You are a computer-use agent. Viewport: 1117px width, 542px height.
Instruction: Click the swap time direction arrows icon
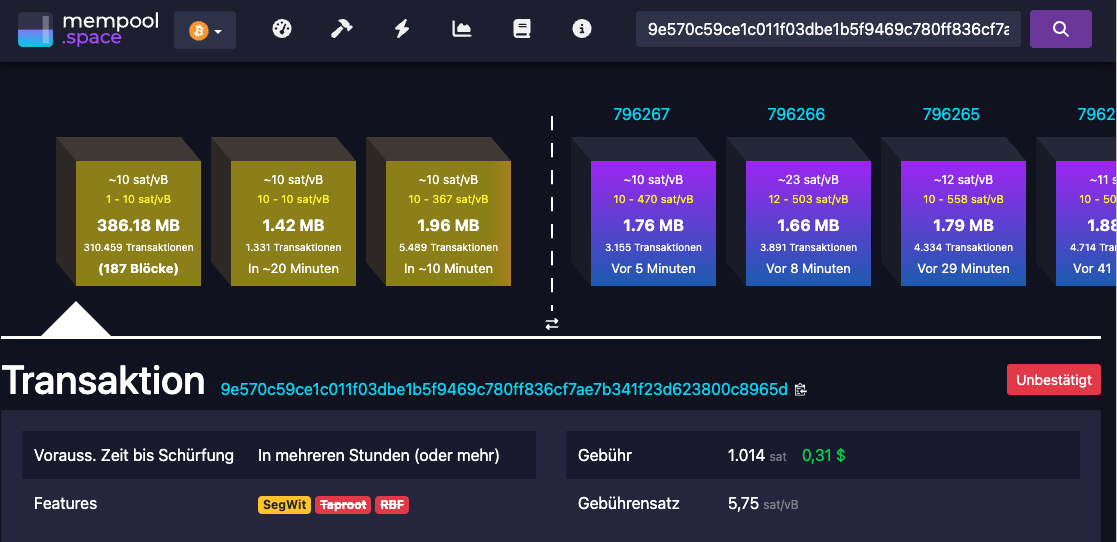tap(552, 324)
